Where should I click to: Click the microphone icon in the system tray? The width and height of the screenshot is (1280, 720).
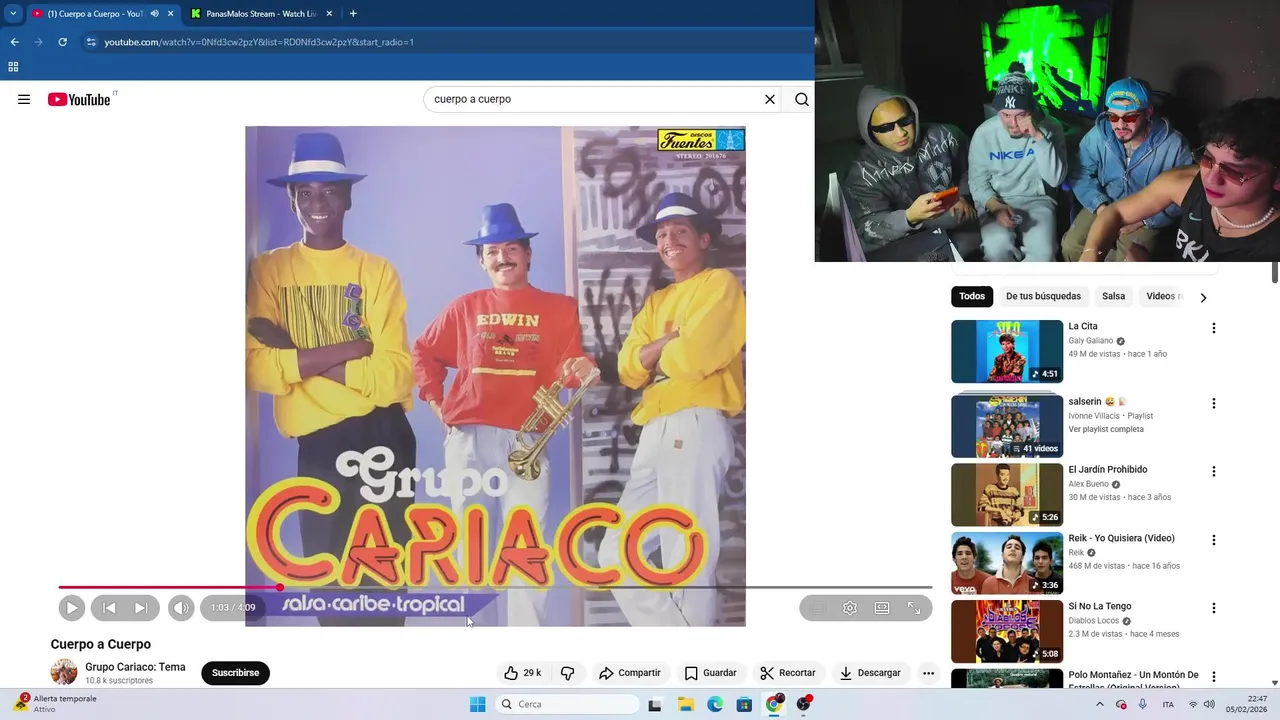coord(1143,704)
